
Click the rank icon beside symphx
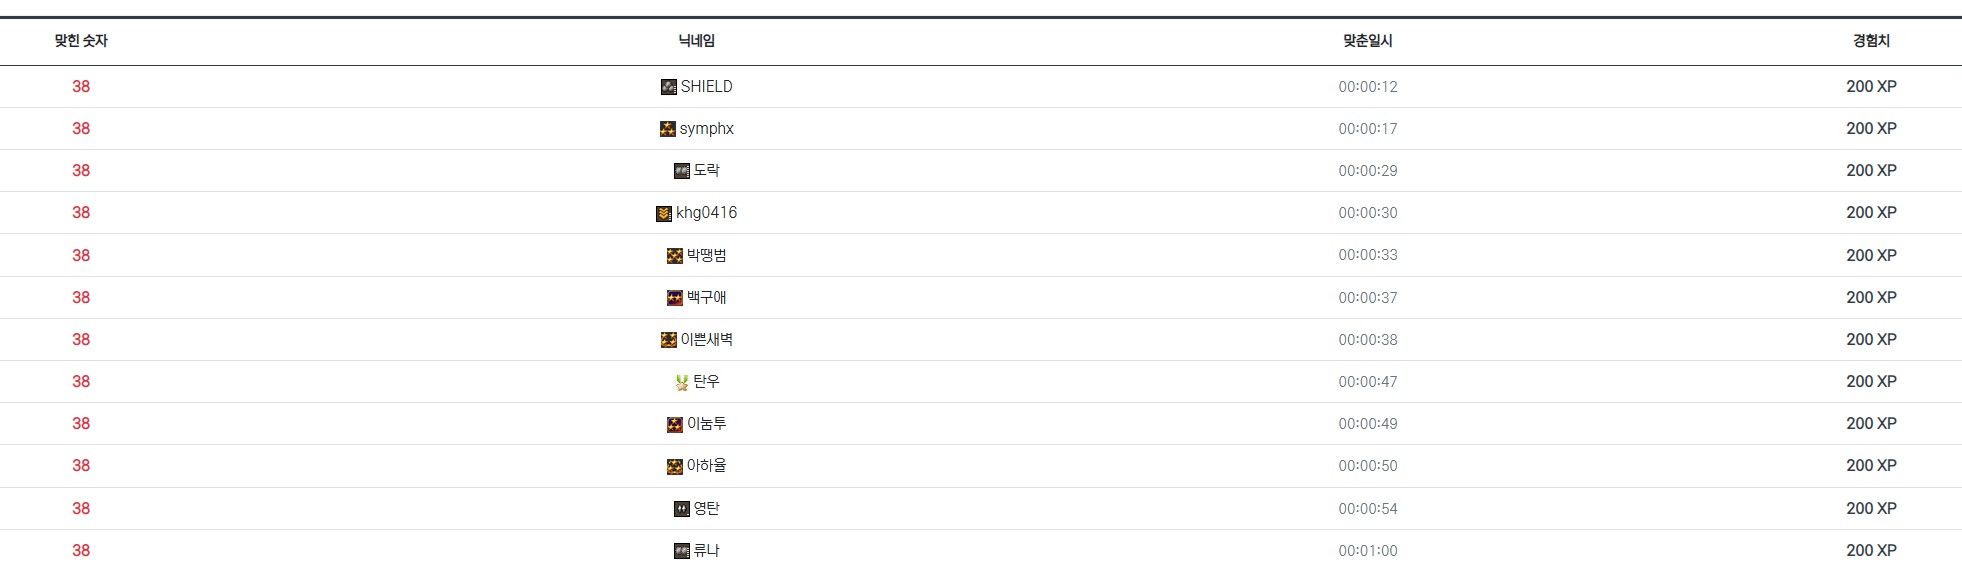(668, 129)
